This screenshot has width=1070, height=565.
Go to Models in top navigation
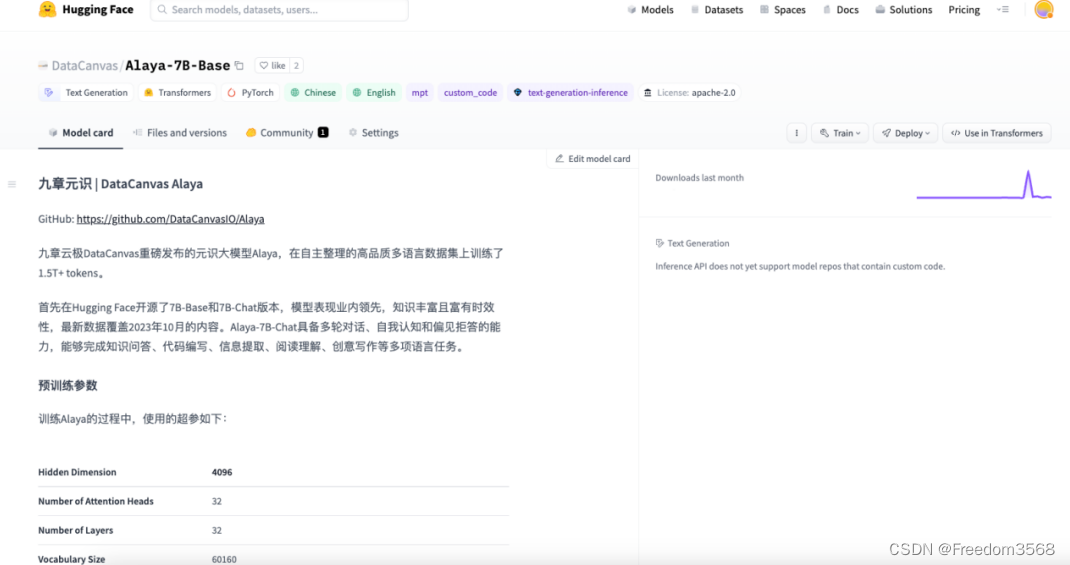point(650,10)
